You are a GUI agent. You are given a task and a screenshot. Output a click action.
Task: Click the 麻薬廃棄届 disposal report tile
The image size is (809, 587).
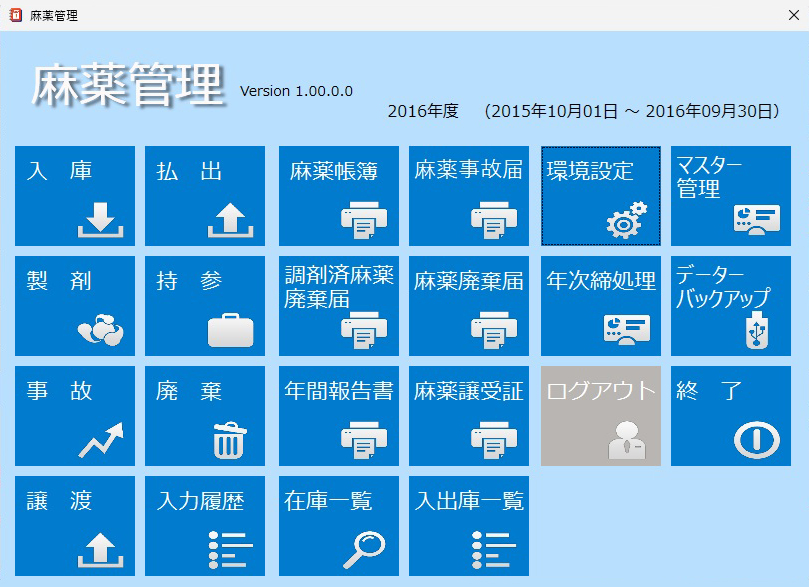click(x=469, y=306)
